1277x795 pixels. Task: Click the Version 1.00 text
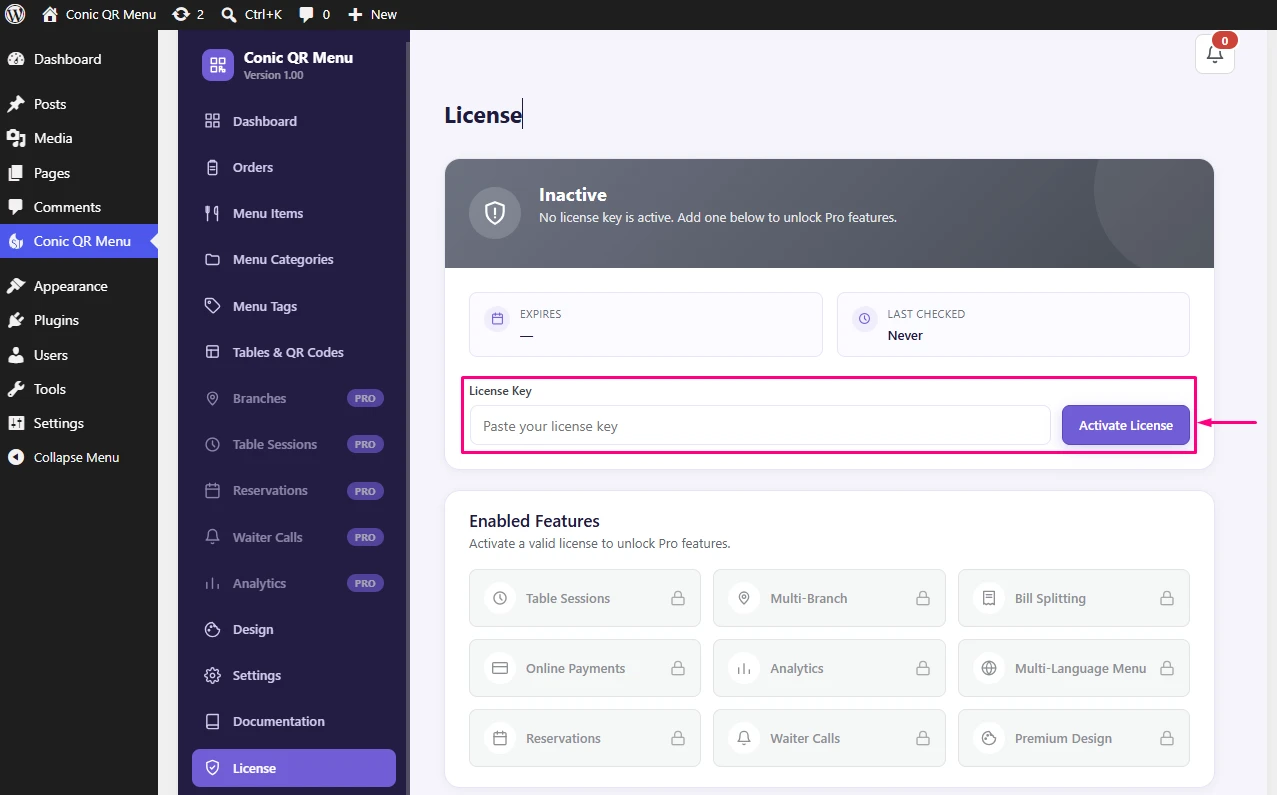click(x=274, y=76)
